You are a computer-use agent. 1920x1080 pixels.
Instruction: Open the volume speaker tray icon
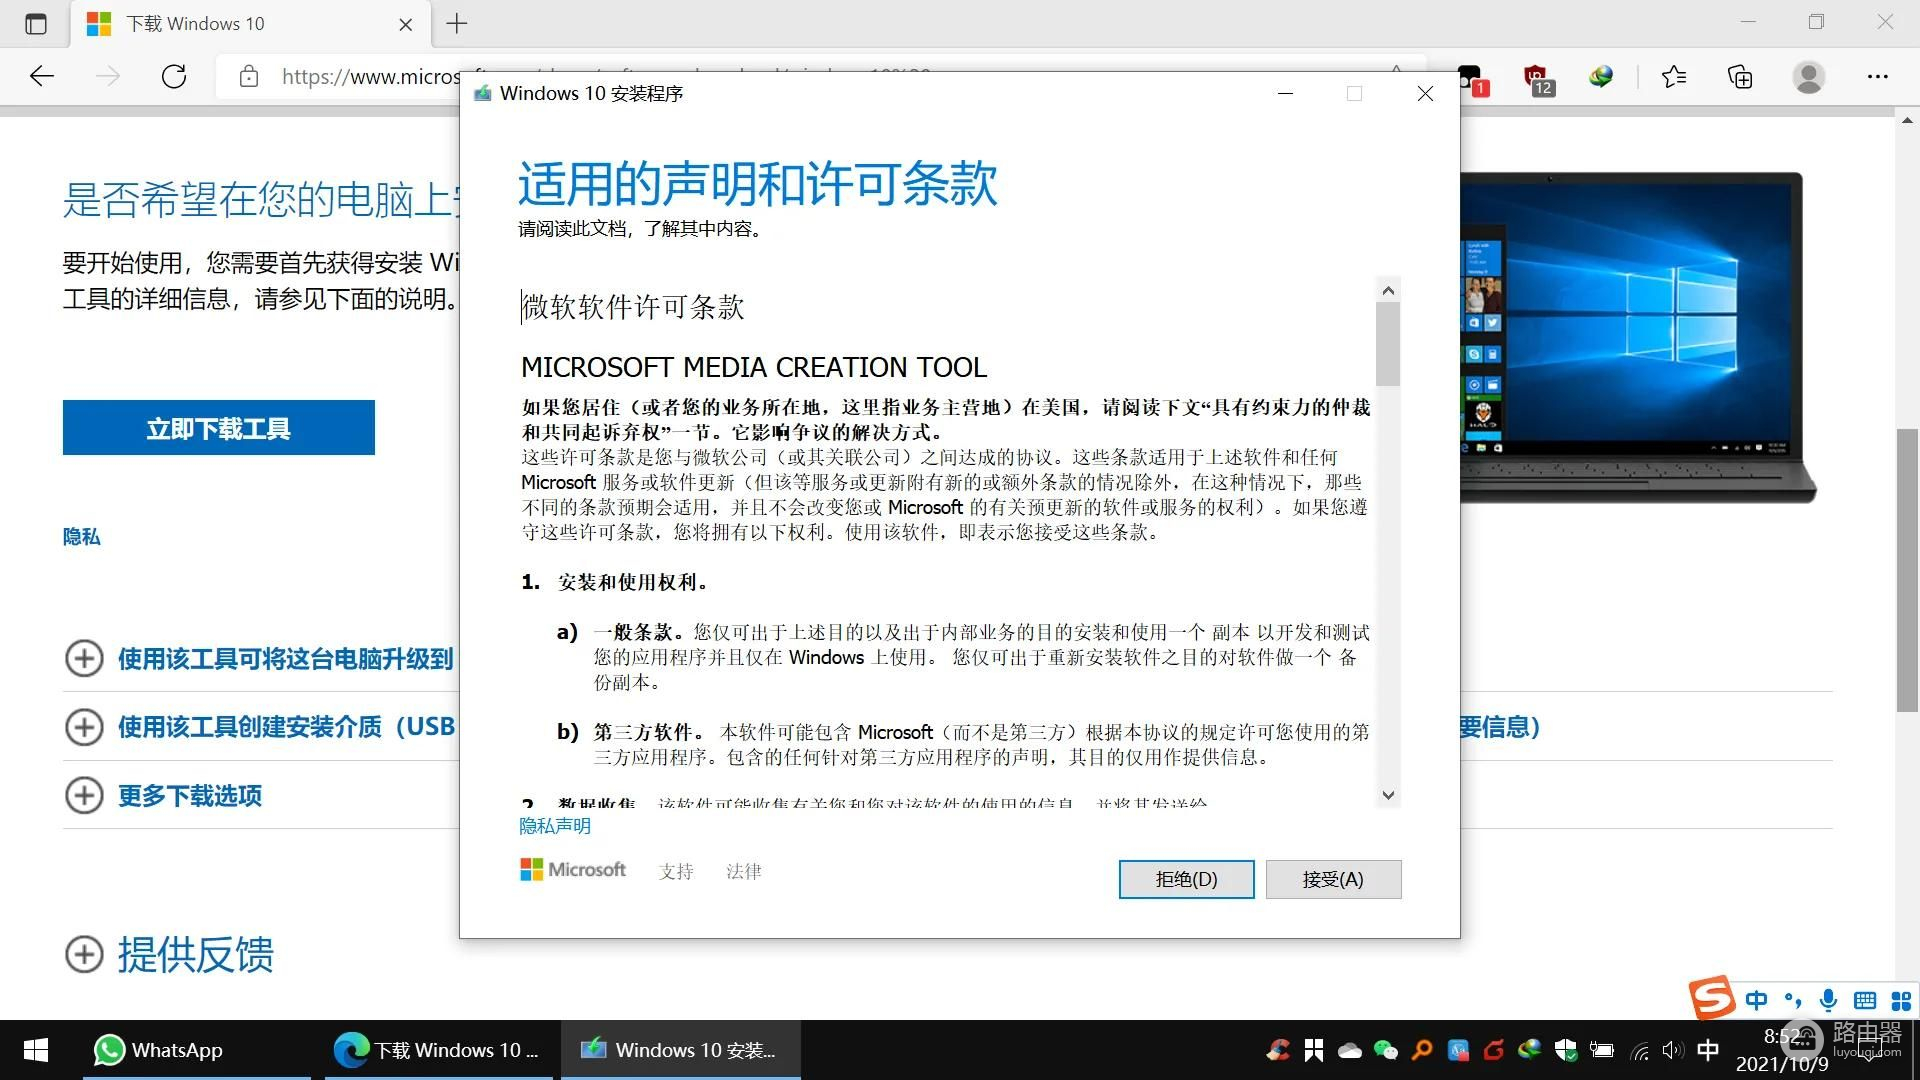1672,1050
